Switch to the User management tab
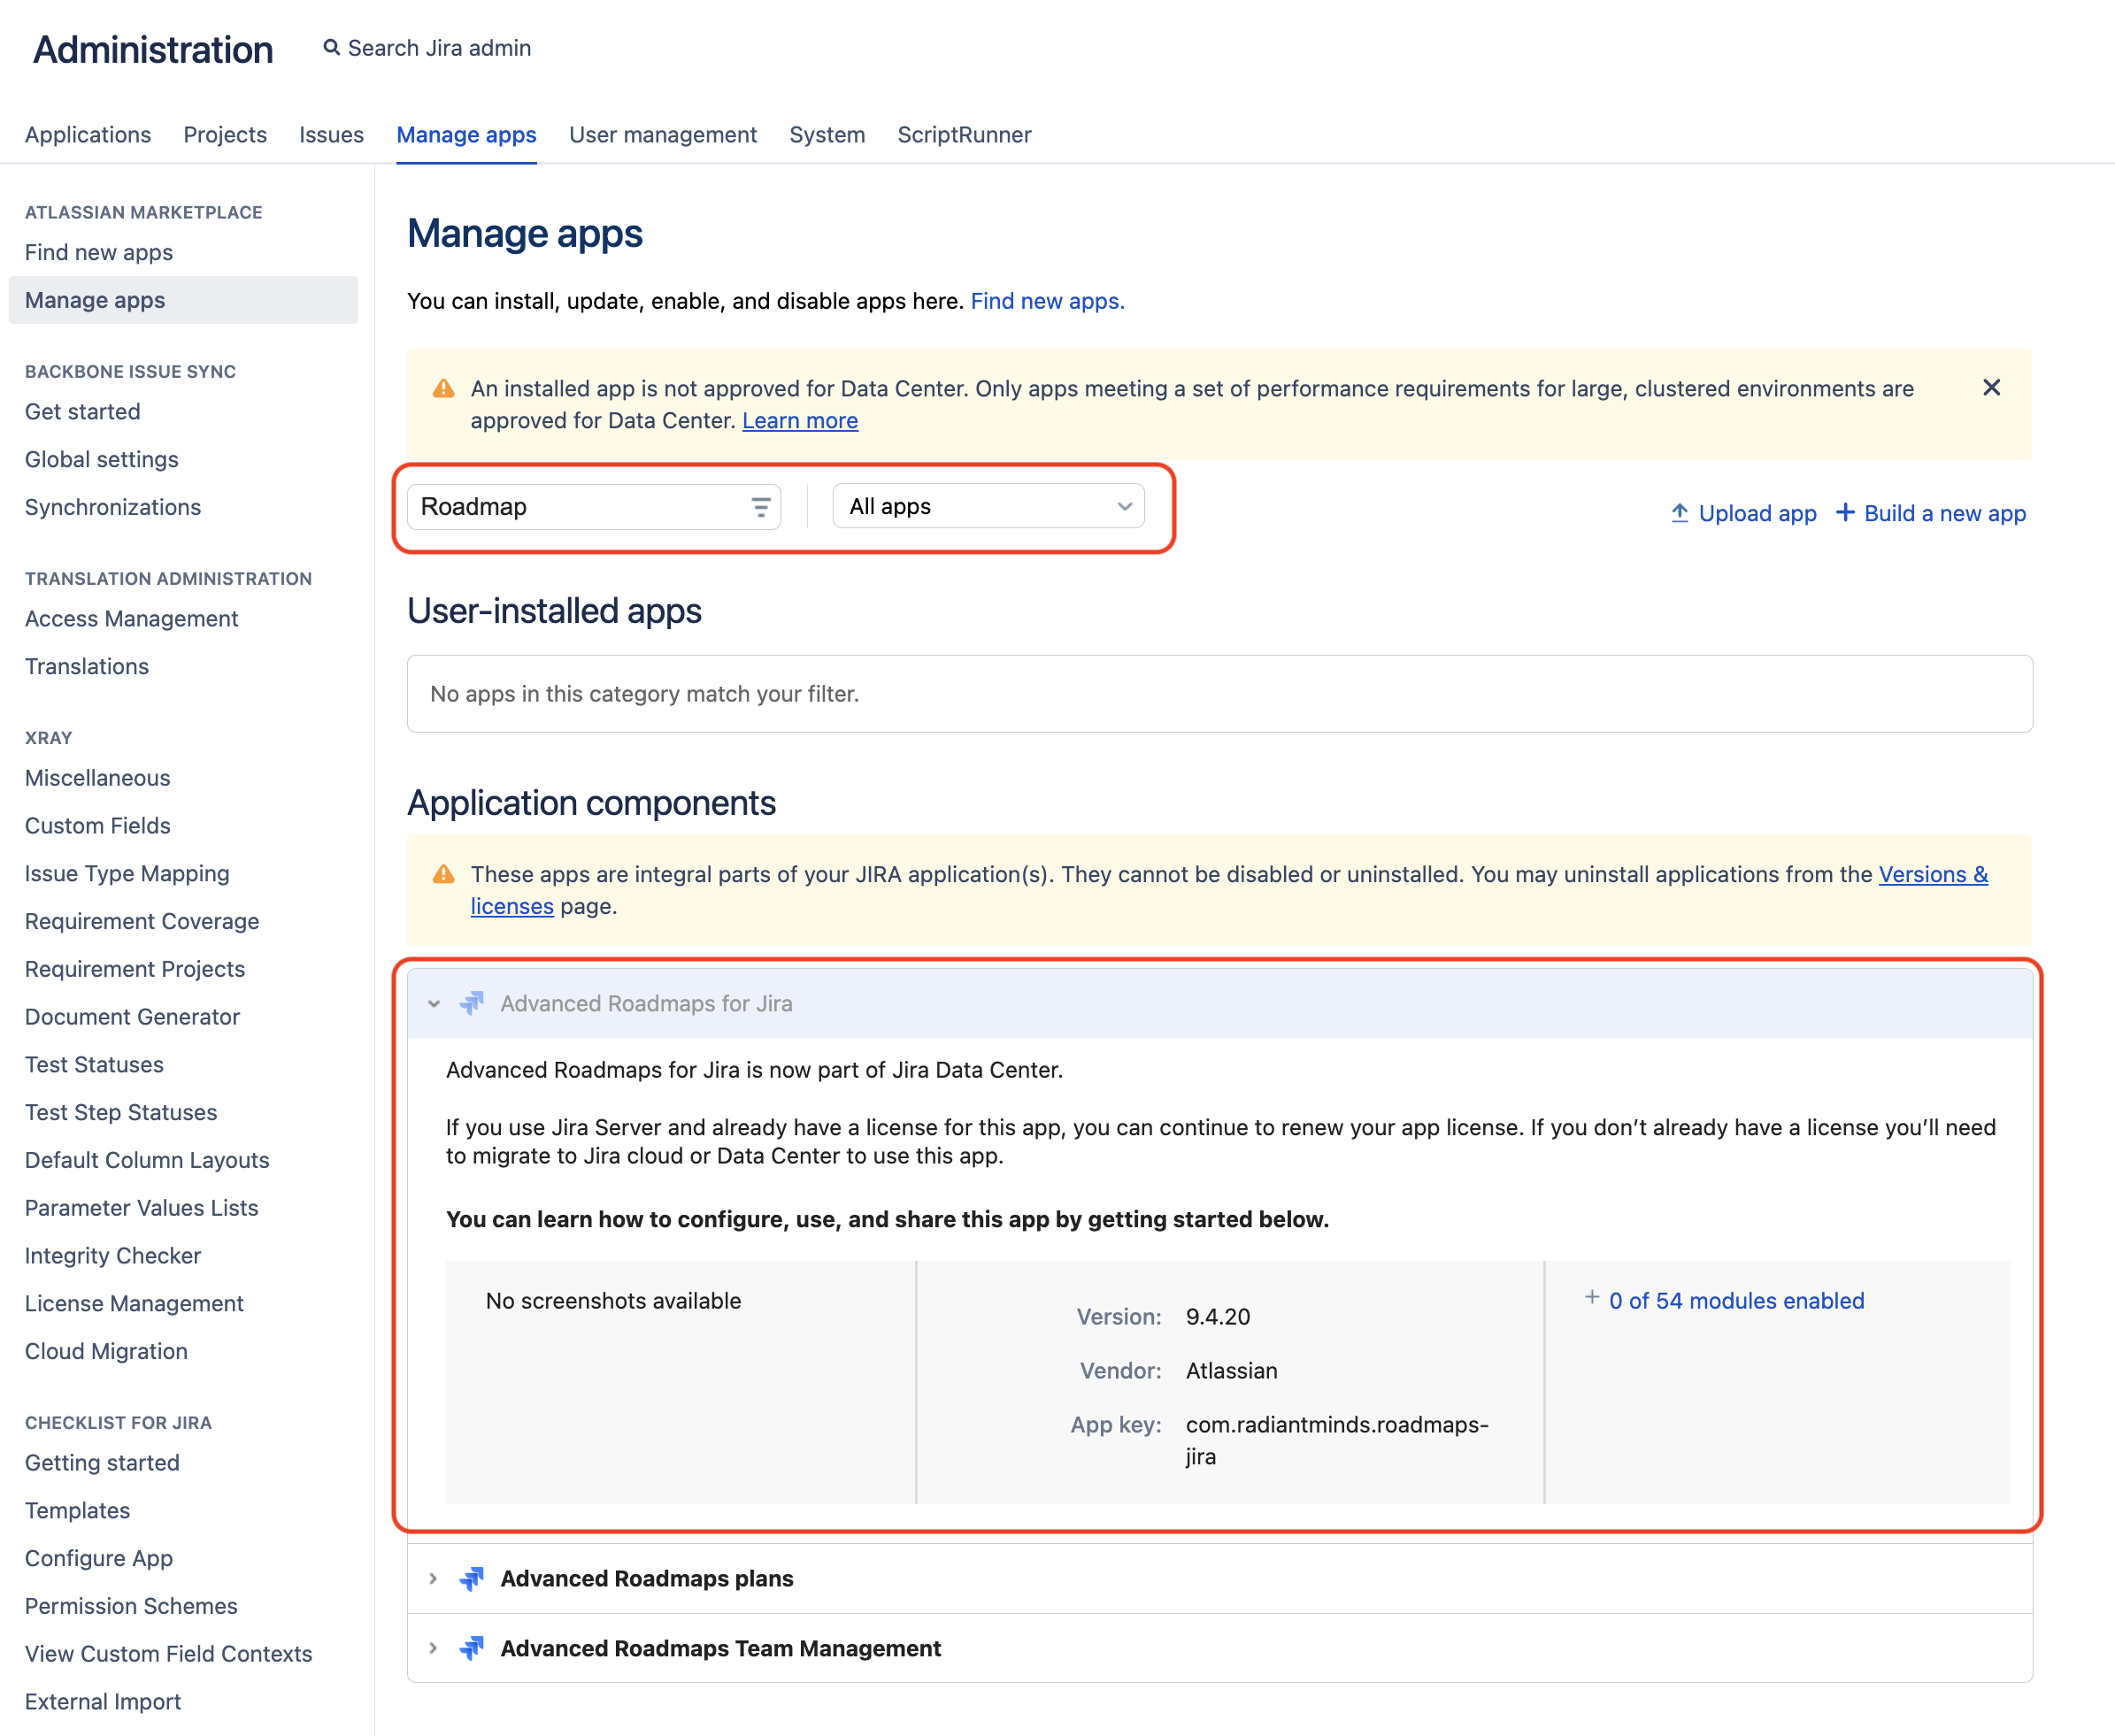2115x1736 pixels. point(662,135)
